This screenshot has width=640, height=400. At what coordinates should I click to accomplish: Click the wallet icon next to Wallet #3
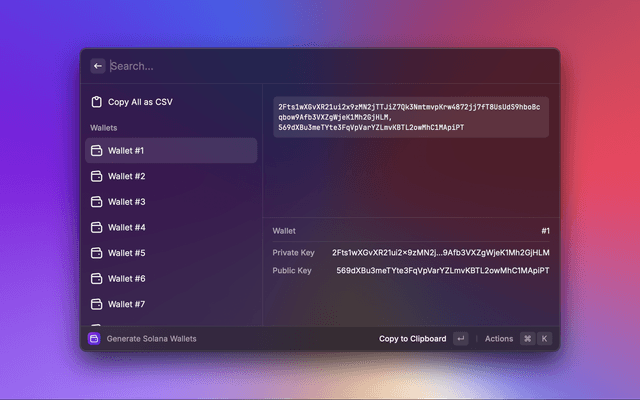[x=97, y=202]
